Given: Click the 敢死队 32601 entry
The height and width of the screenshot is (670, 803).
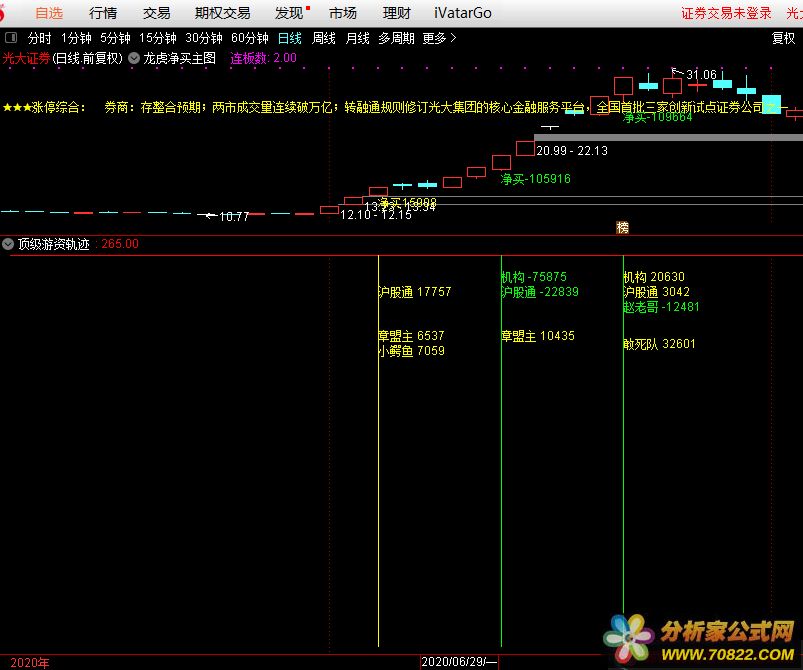Looking at the screenshot, I should point(659,344).
